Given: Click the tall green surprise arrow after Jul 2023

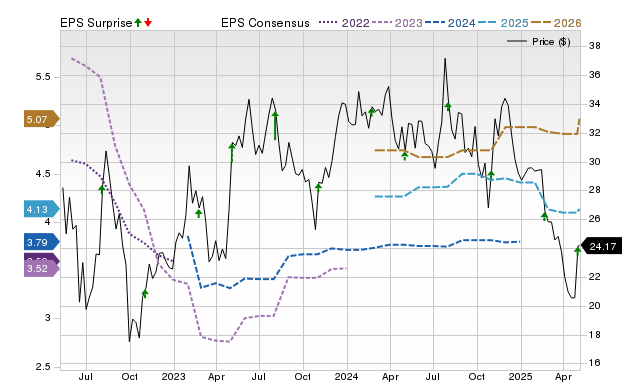Looking at the screenshot, I should pos(275,125).
